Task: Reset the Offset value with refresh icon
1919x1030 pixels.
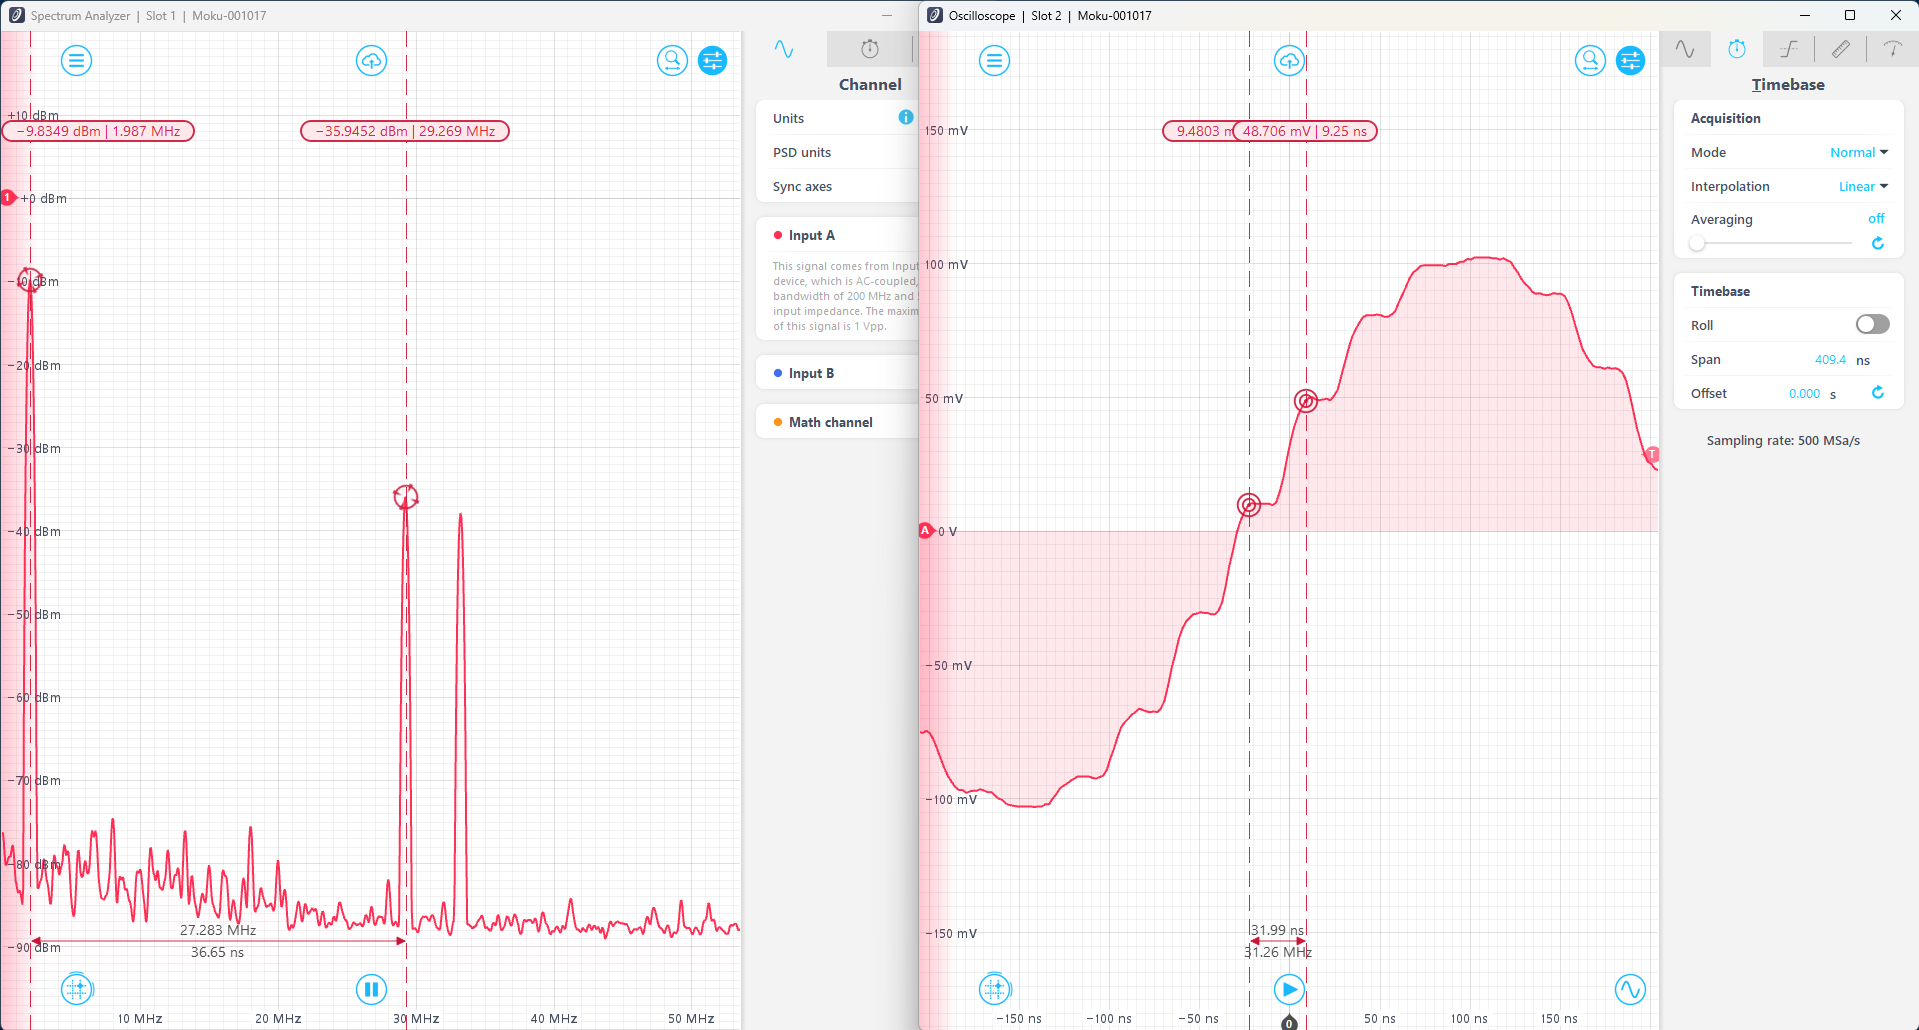Action: [x=1877, y=393]
